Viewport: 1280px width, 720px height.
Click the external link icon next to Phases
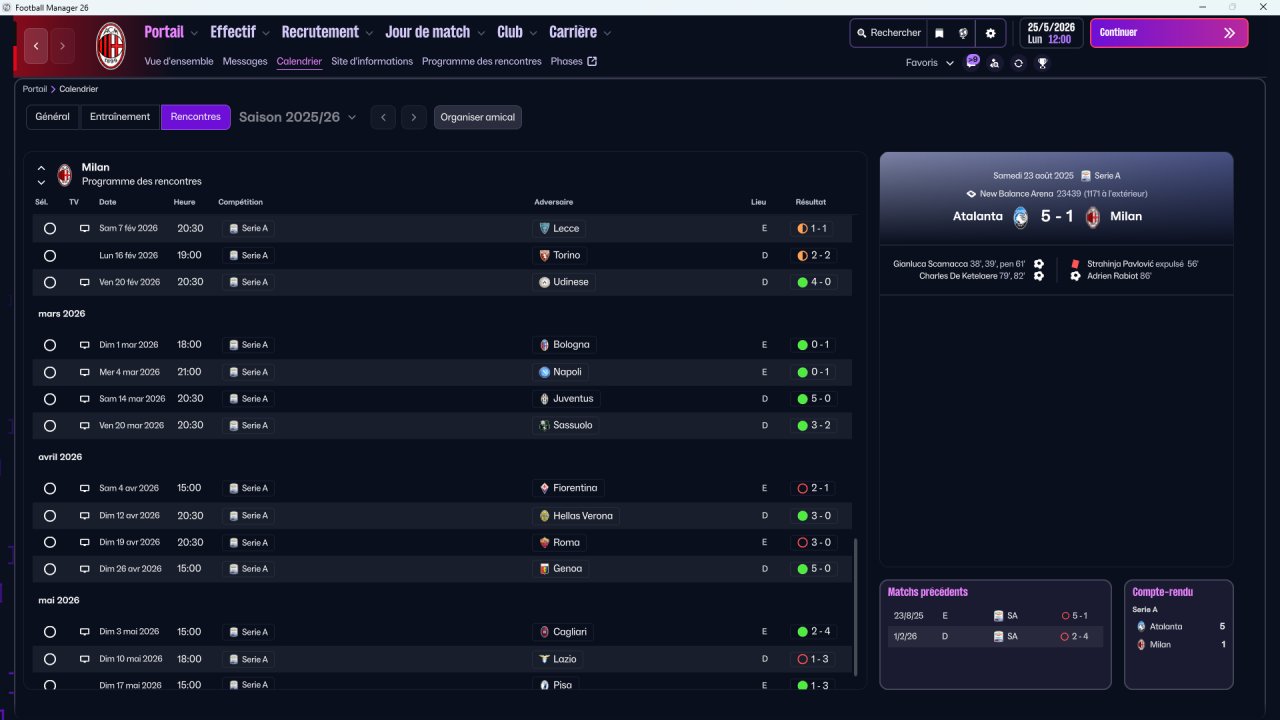point(592,61)
